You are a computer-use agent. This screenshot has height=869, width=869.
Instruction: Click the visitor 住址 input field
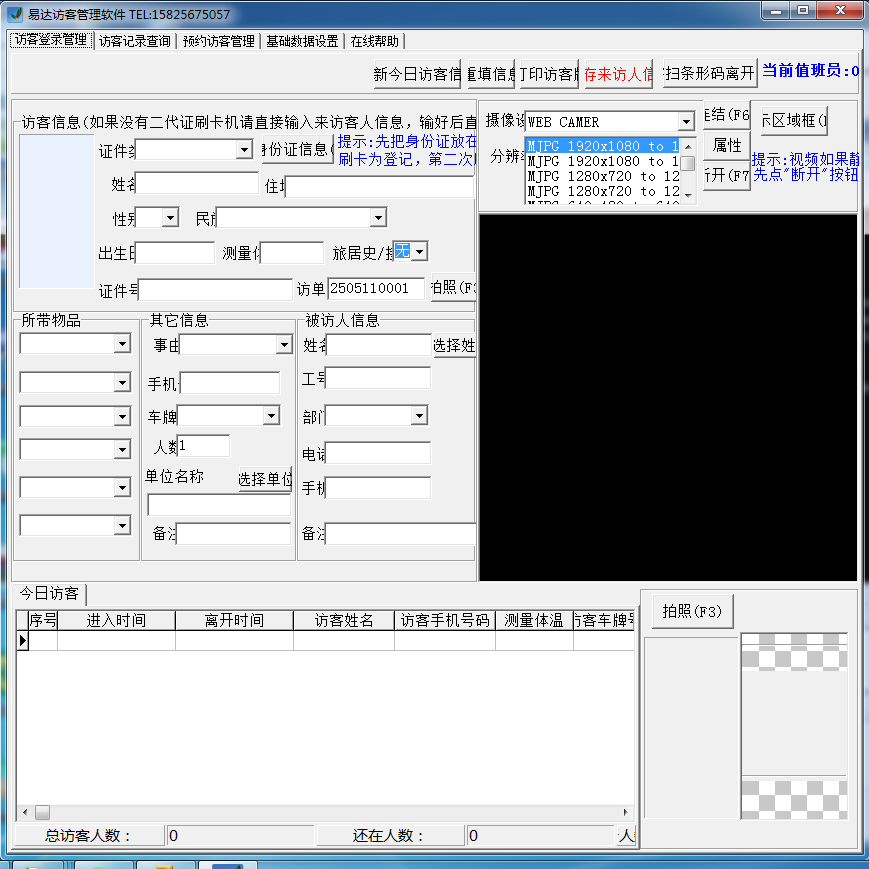coord(379,187)
